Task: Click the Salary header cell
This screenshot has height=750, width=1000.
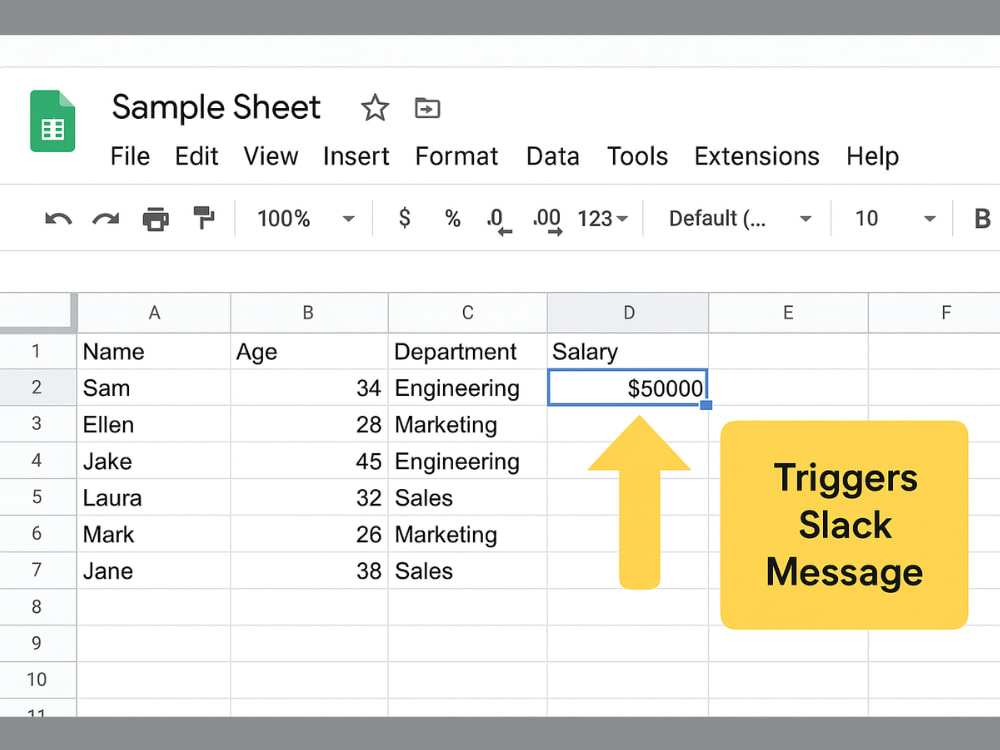Action: (x=628, y=351)
